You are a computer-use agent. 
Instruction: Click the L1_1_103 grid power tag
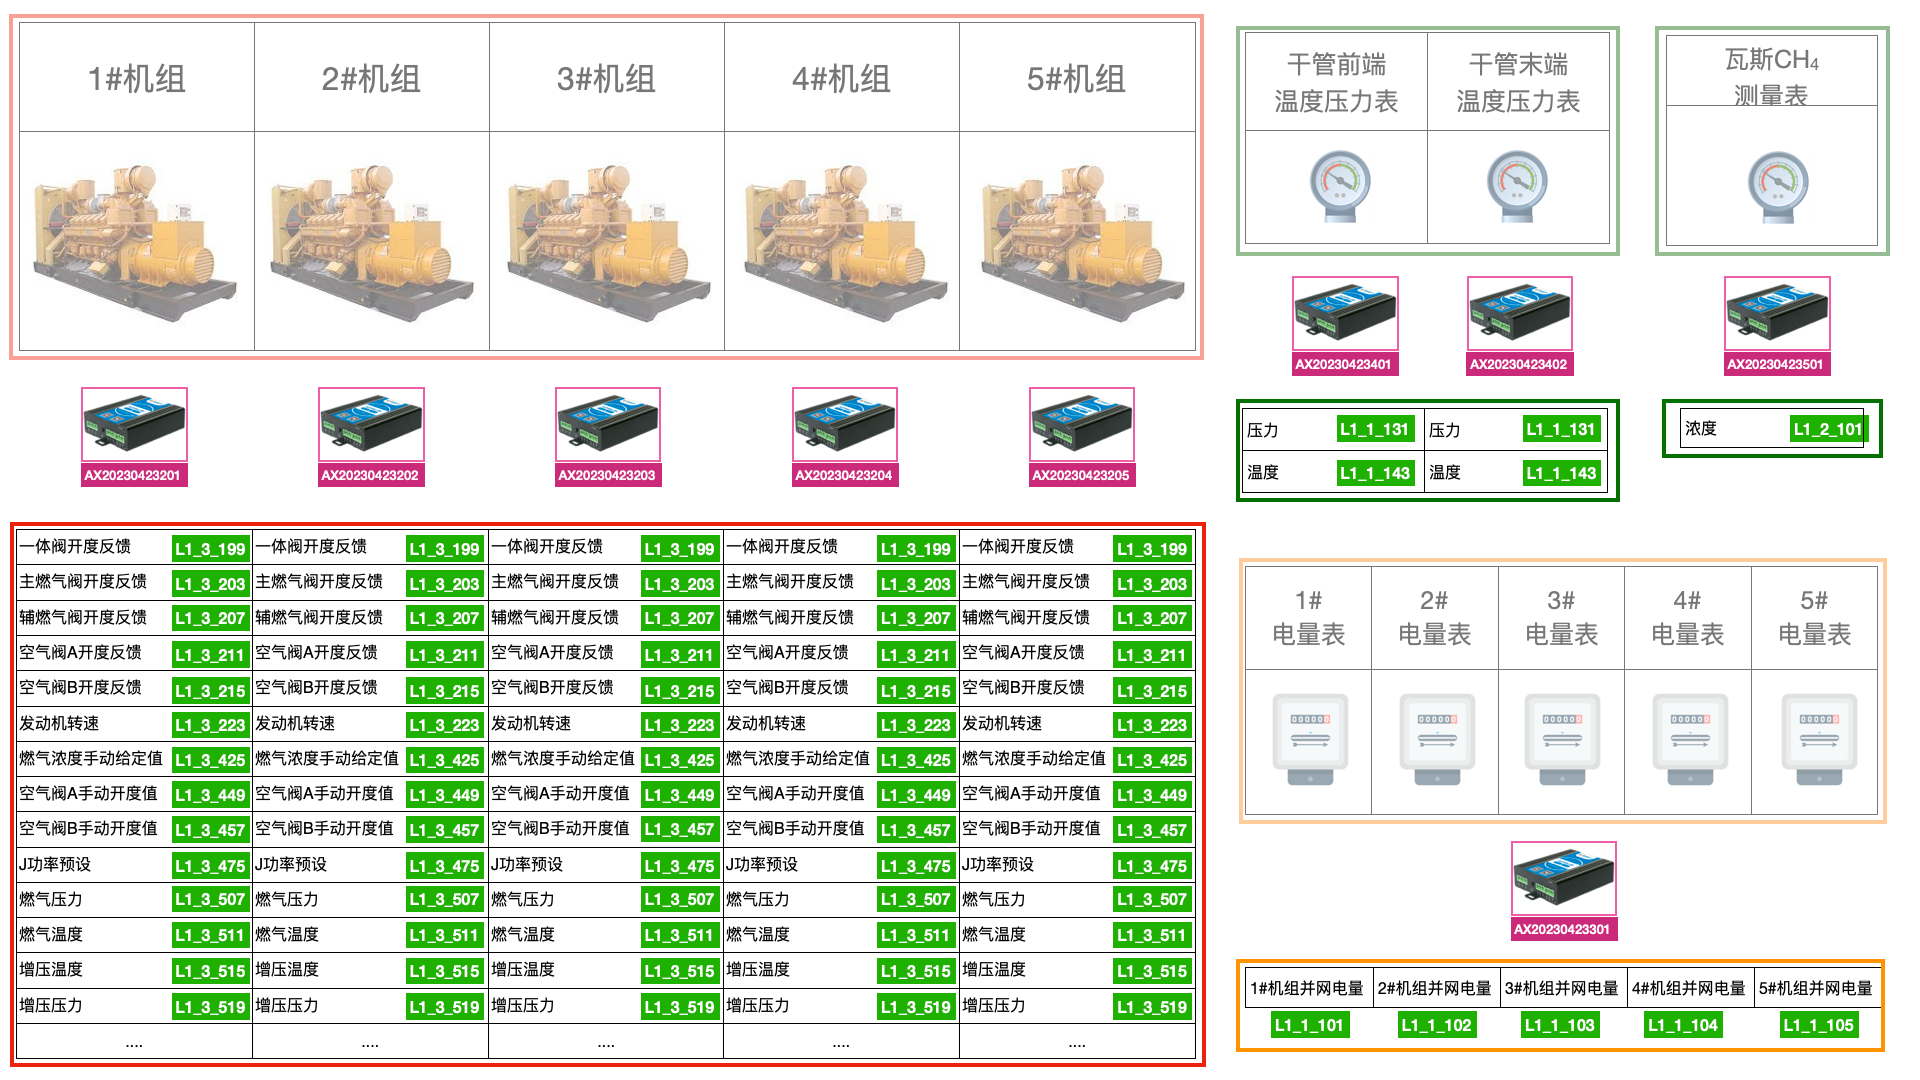click(x=1559, y=1025)
